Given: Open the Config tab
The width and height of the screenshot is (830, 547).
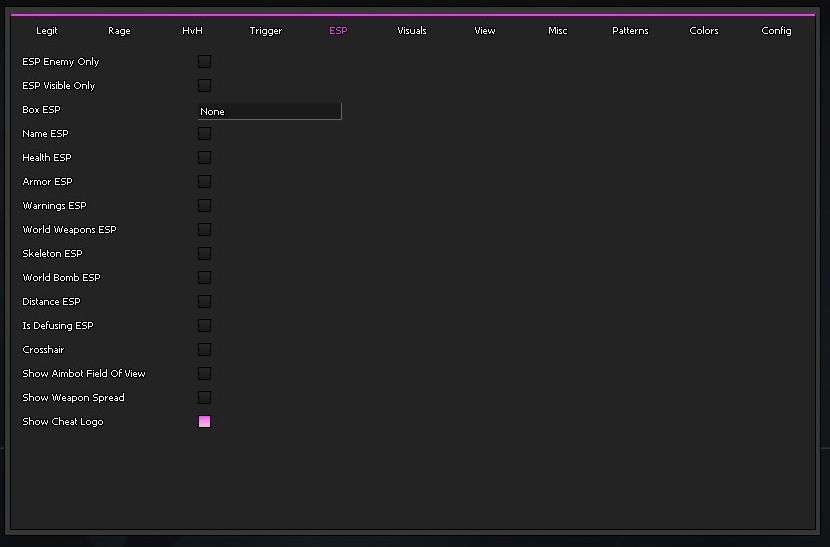Looking at the screenshot, I should [x=776, y=31].
